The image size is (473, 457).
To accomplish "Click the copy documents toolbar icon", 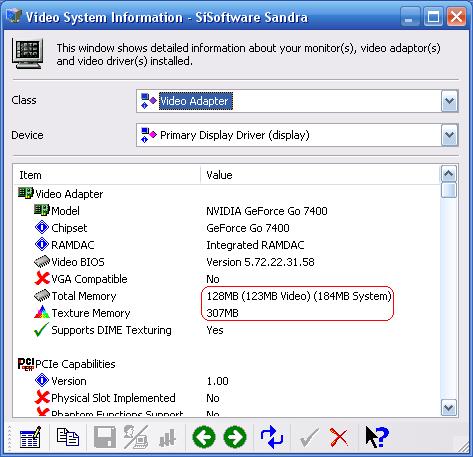I will (x=68, y=437).
